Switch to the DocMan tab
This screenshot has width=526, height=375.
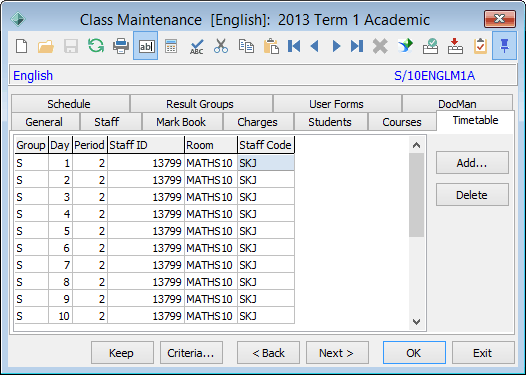coord(457,103)
